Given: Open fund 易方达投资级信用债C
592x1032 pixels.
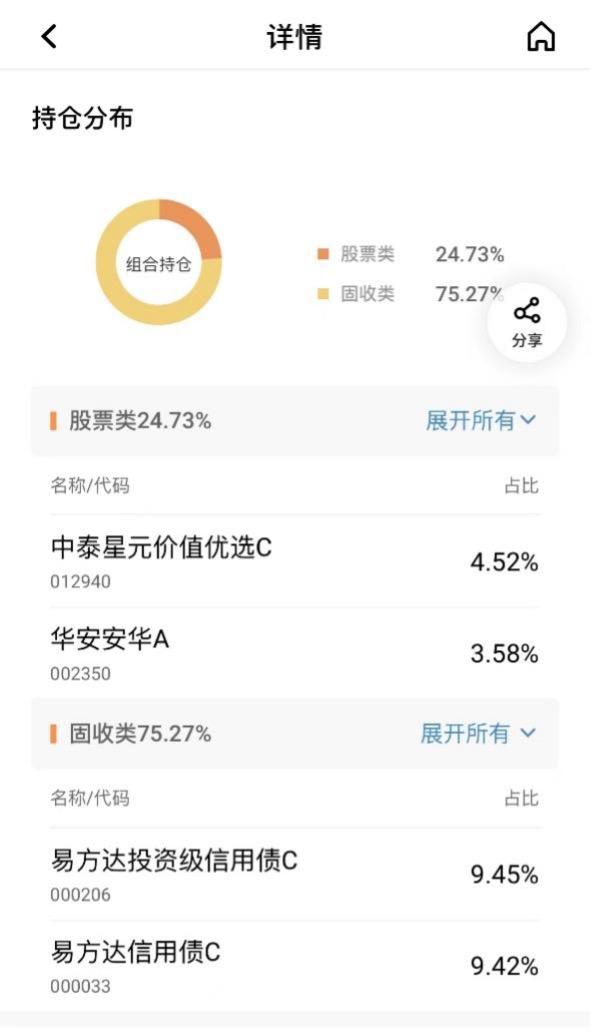Looking at the screenshot, I should pyautogui.click(x=295, y=874).
